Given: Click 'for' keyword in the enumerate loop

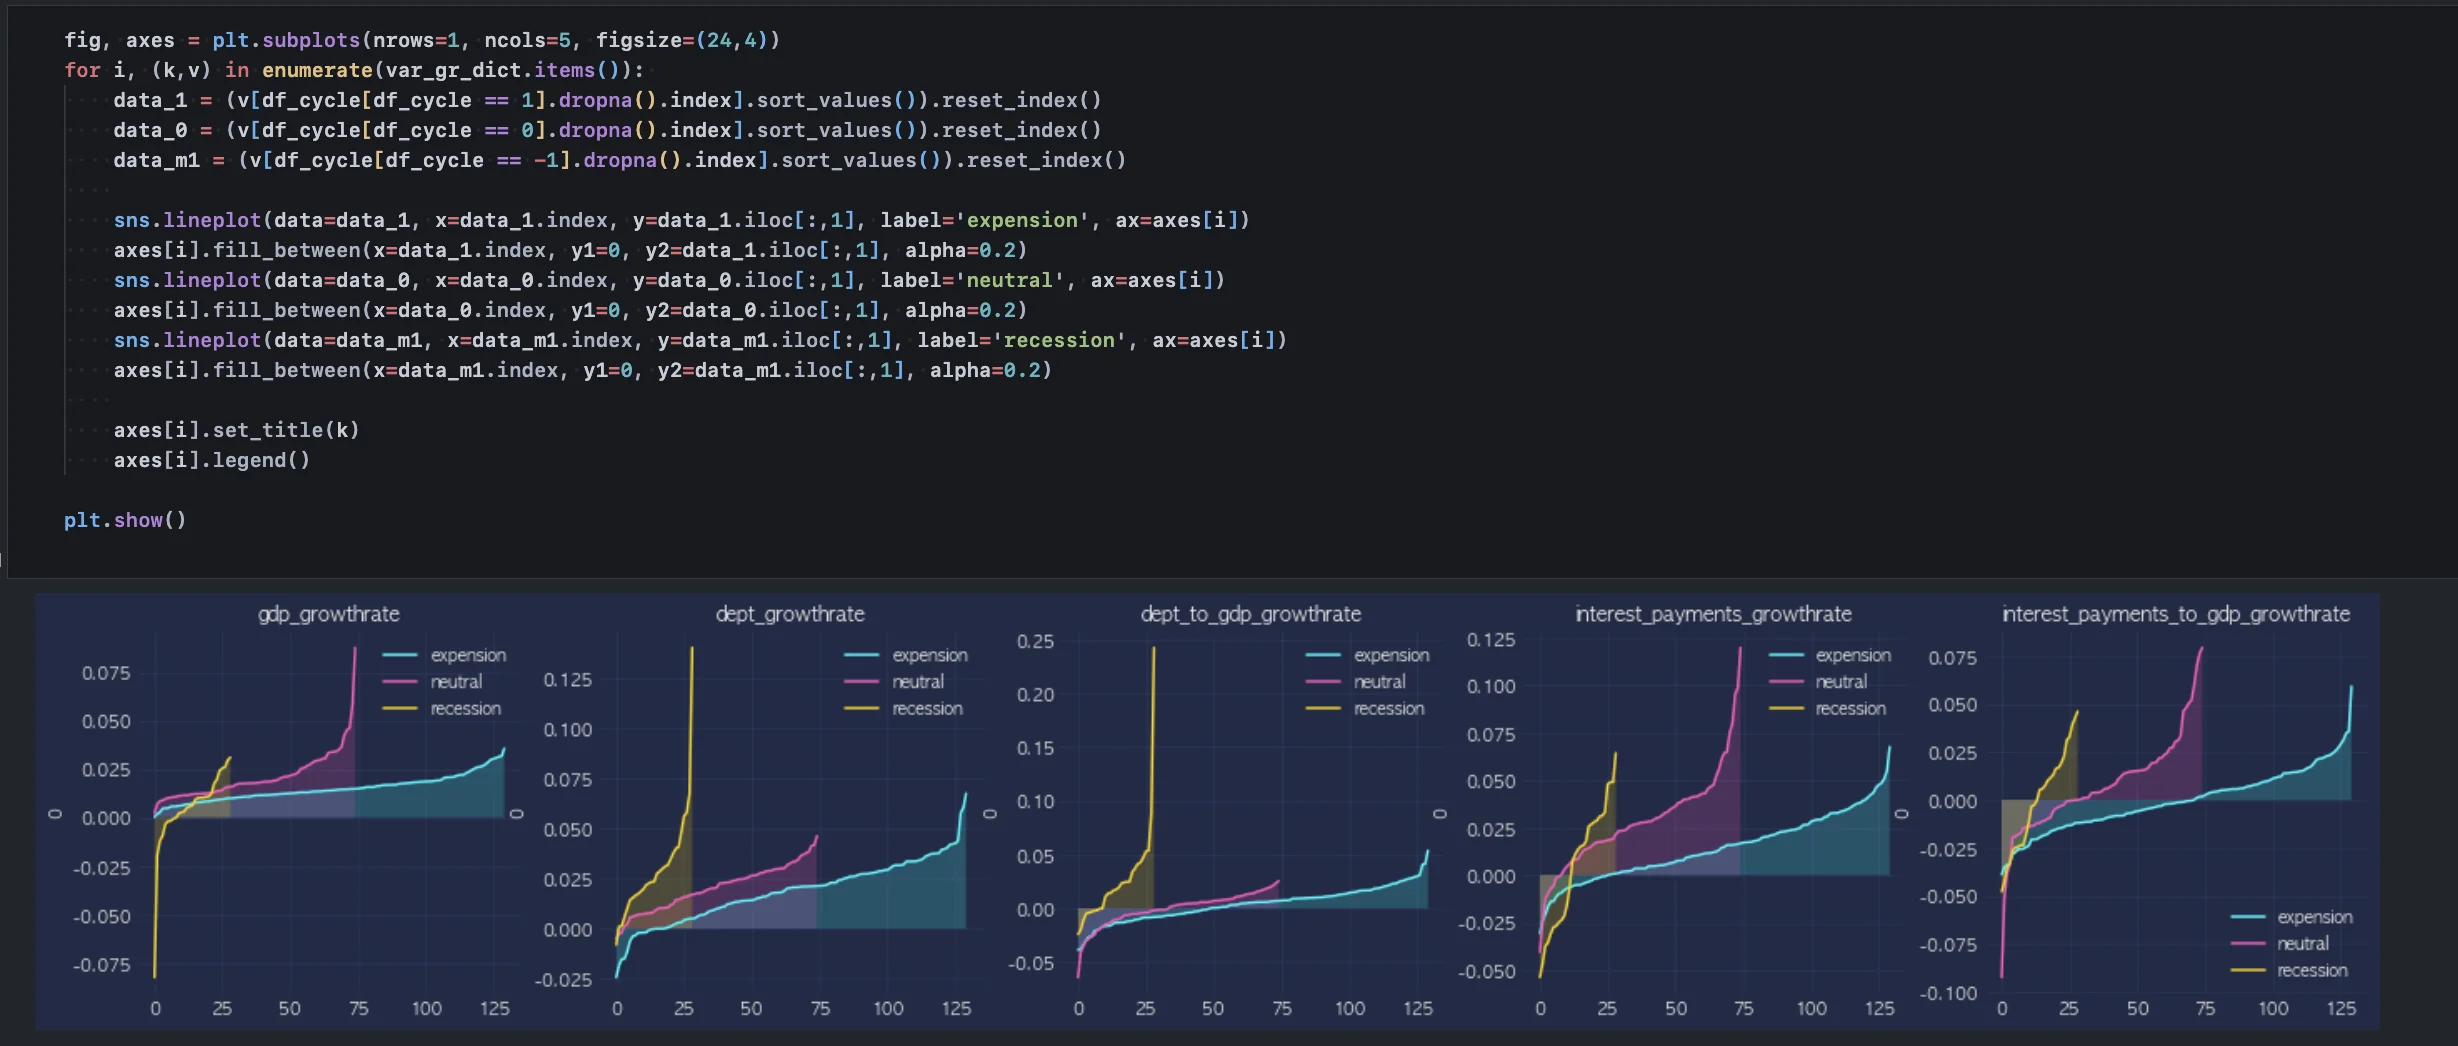Looking at the screenshot, I should pos(82,70).
